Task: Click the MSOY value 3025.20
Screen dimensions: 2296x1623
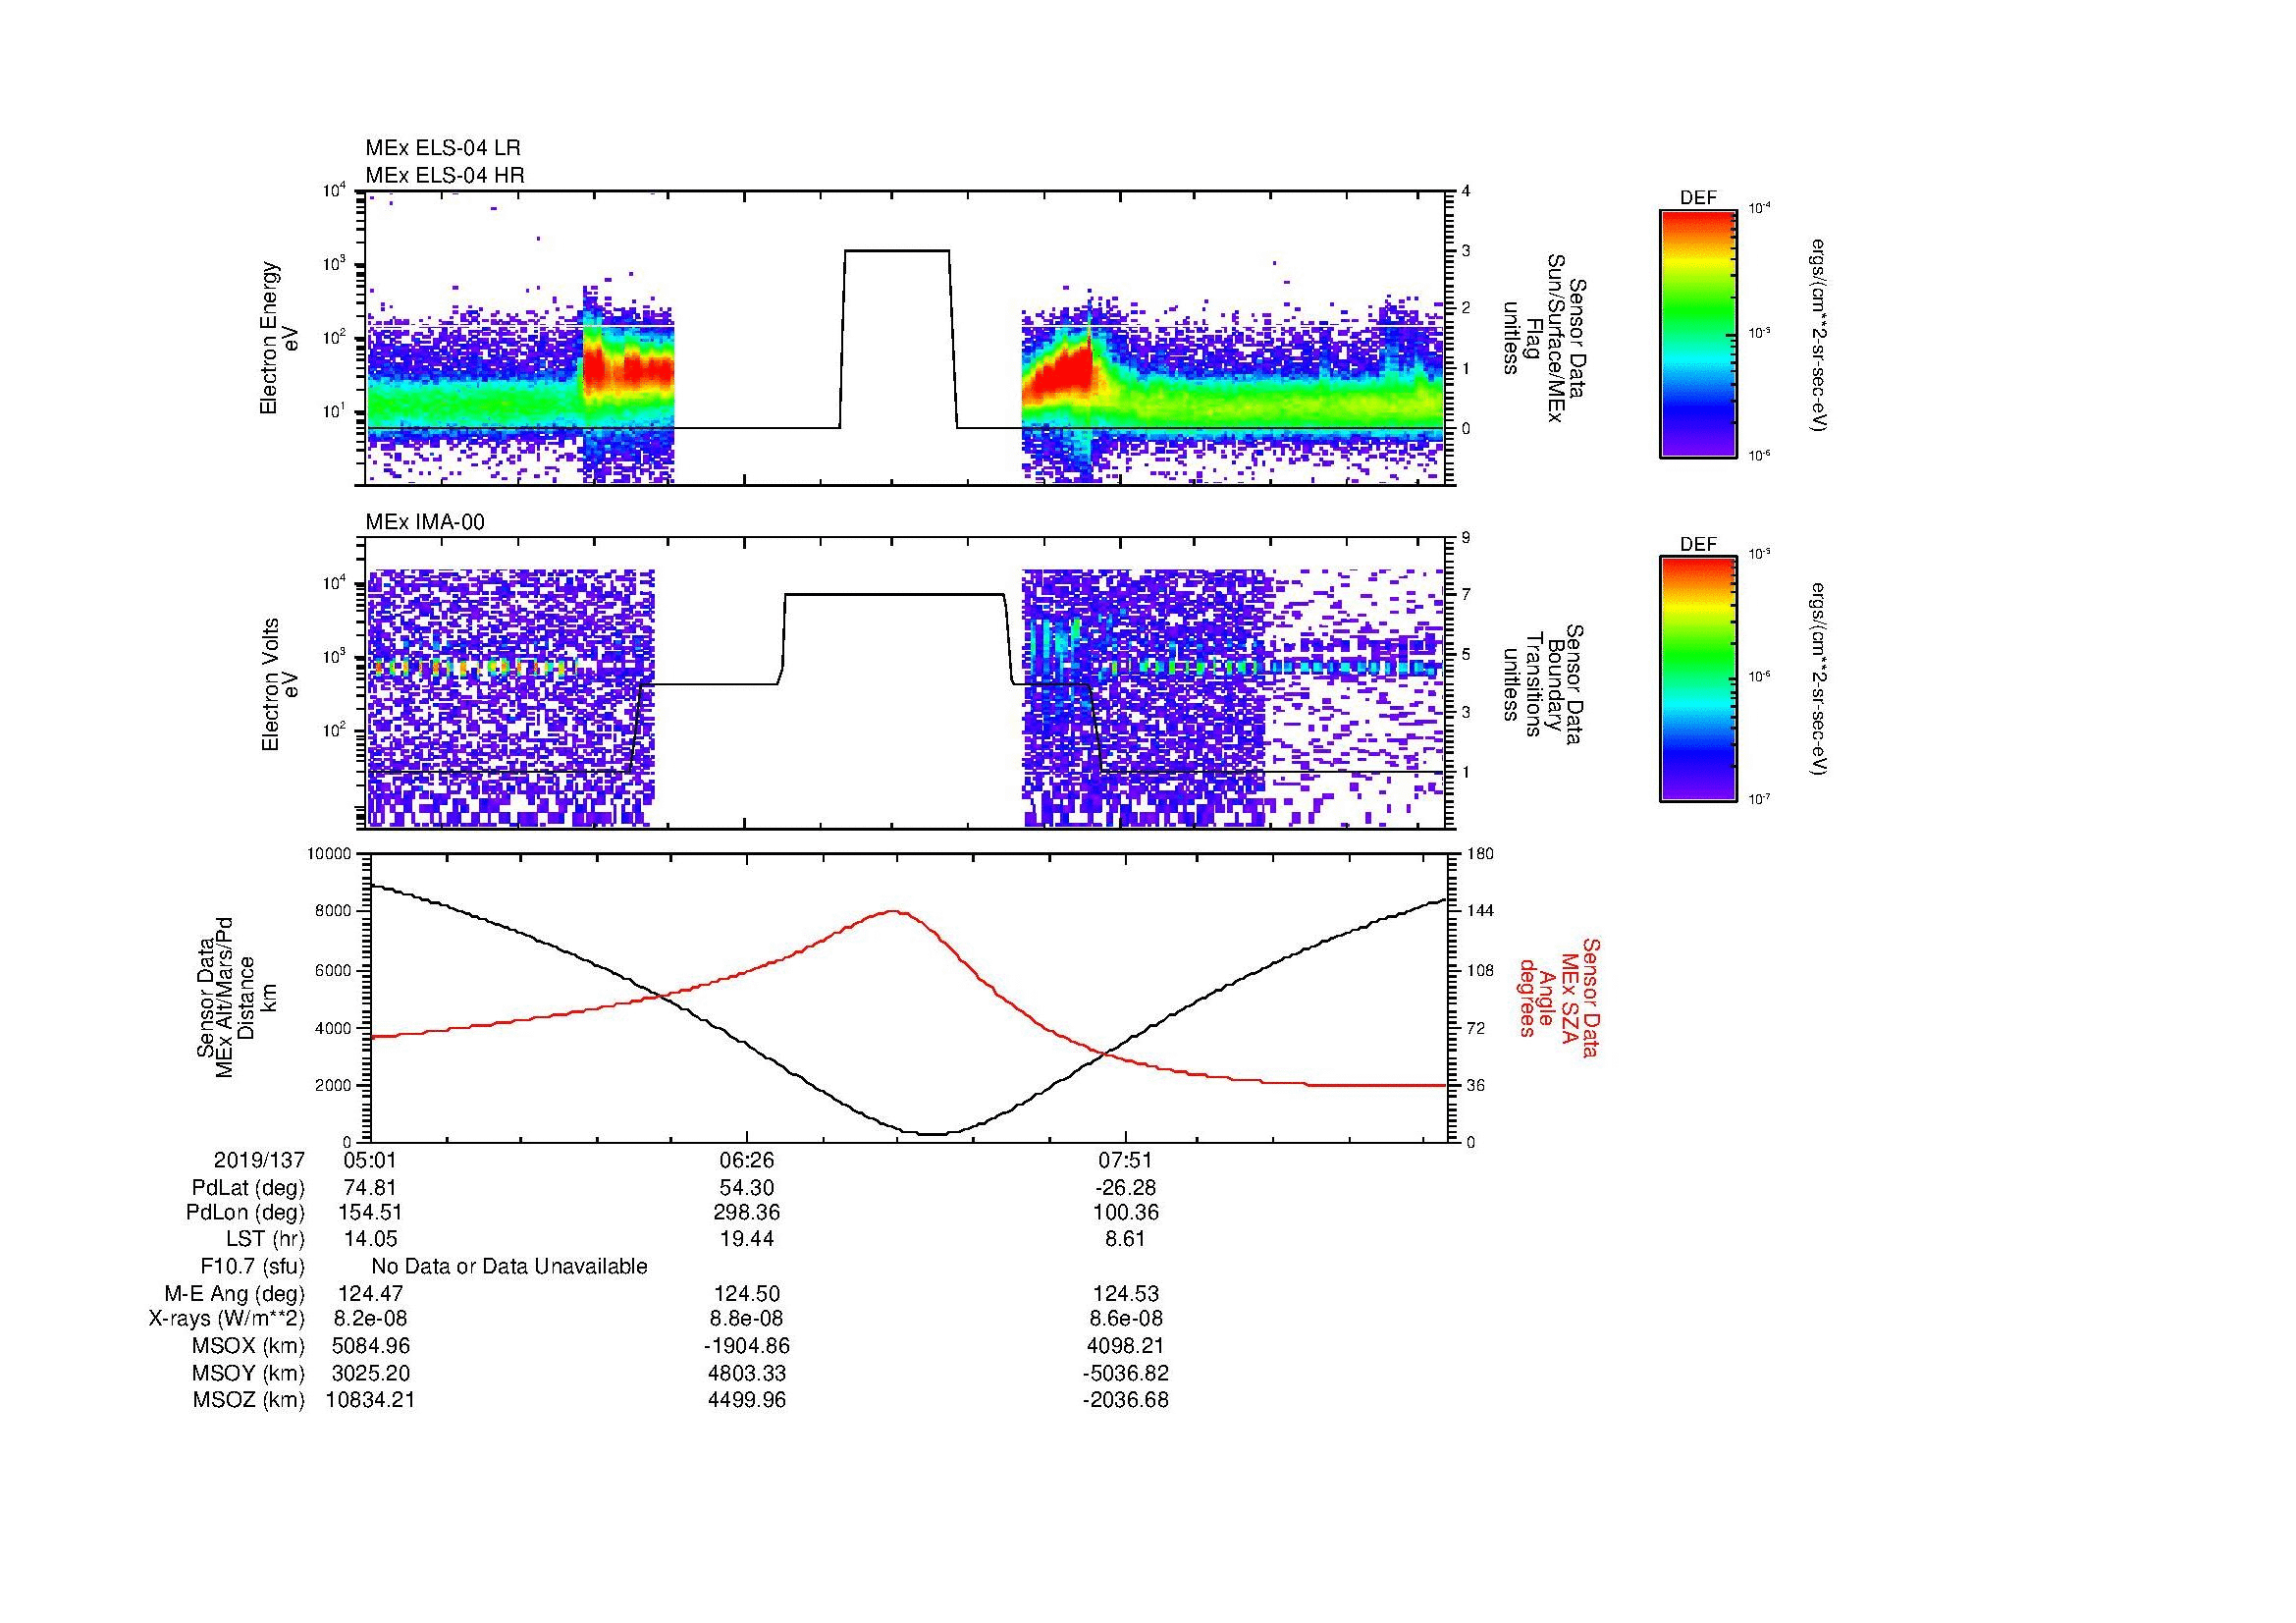Action: click(x=370, y=1373)
